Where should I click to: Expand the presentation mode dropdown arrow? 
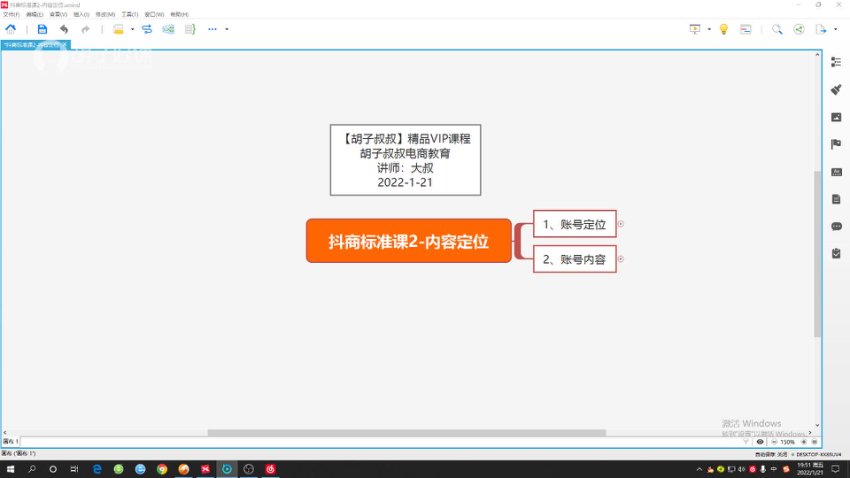point(709,29)
